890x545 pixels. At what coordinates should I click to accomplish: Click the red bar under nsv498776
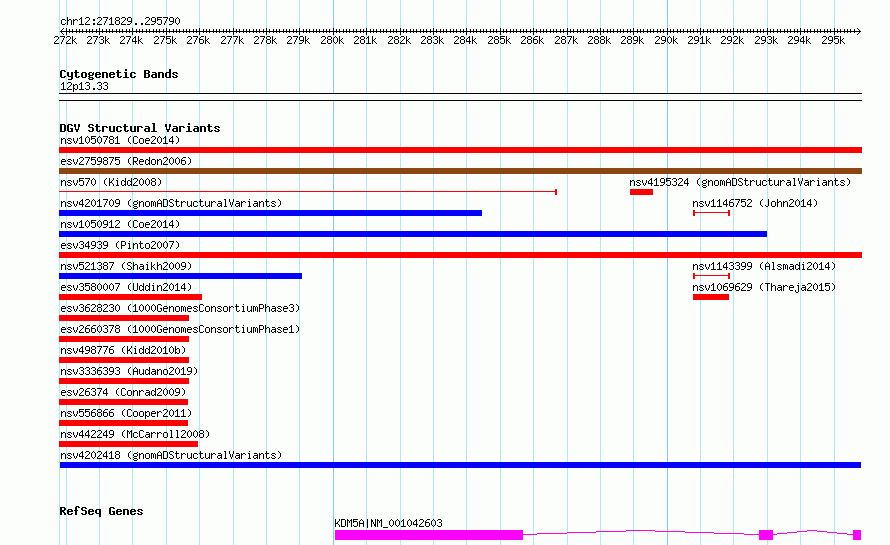click(x=124, y=360)
